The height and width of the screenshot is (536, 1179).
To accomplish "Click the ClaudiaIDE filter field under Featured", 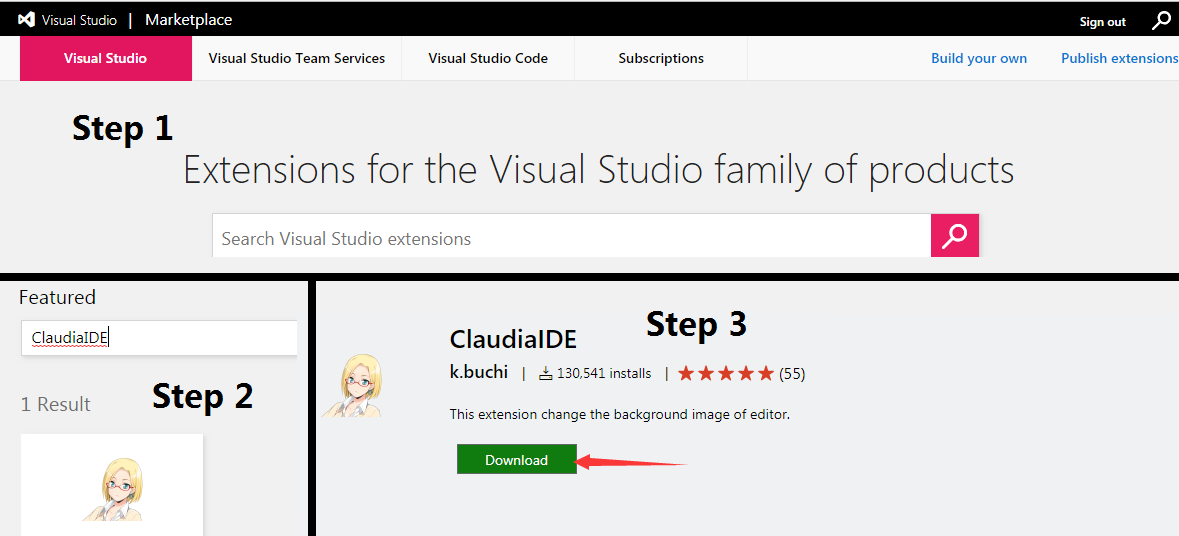I will (x=159, y=338).
